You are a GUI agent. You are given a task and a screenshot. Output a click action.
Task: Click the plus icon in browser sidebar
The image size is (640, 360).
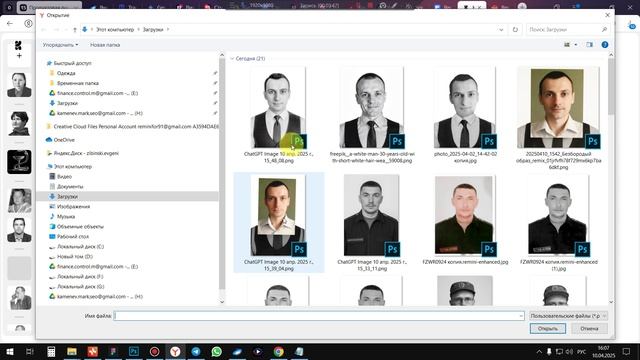point(19,56)
